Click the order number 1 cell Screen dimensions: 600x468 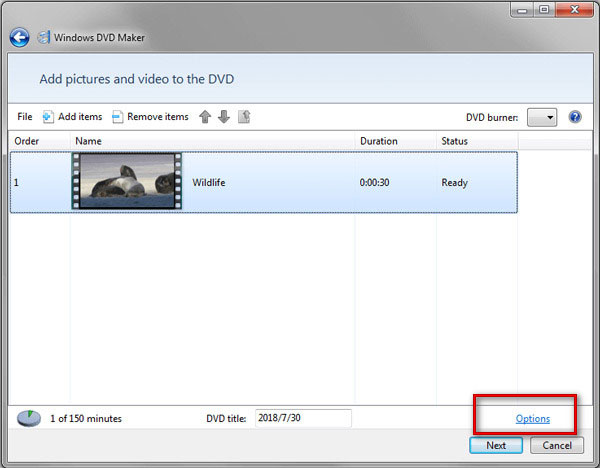click(x=16, y=183)
